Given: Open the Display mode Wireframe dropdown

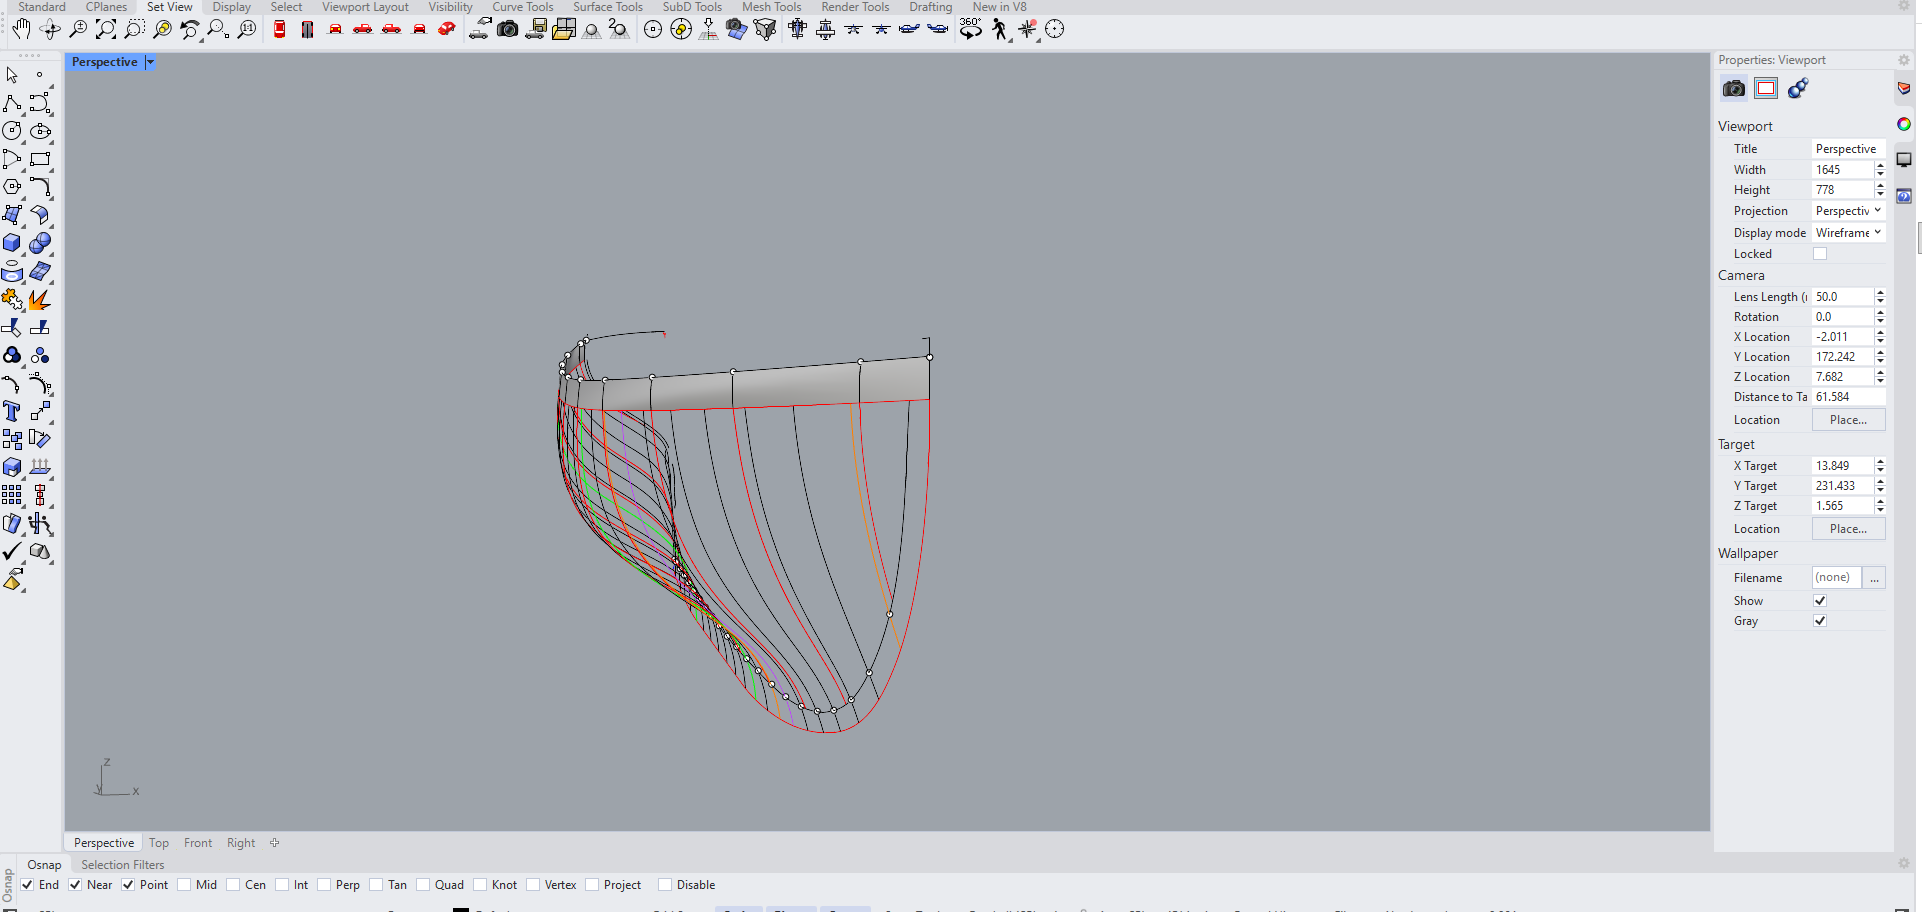Looking at the screenshot, I should click(1848, 233).
